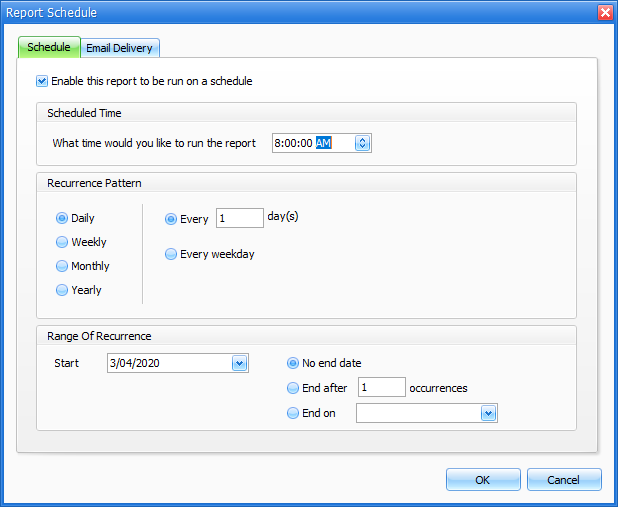Choose the Yearly recurrence pattern
The height and width of the screenshot is (507, 618).
(63, 290)
